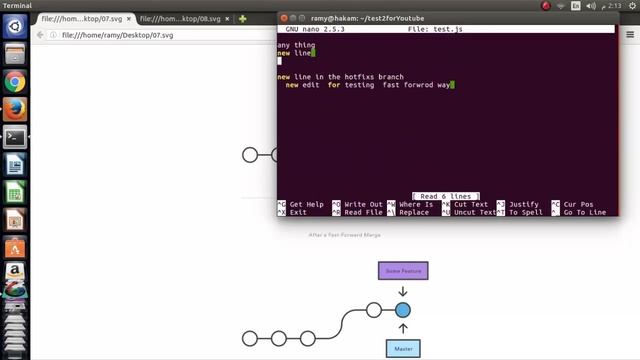Open the Files manager in dock

(15, 54)
